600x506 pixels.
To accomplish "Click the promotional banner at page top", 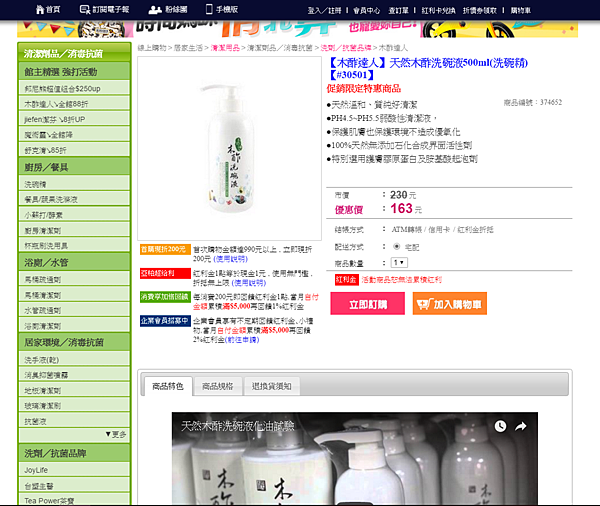I will coord(297,29).
